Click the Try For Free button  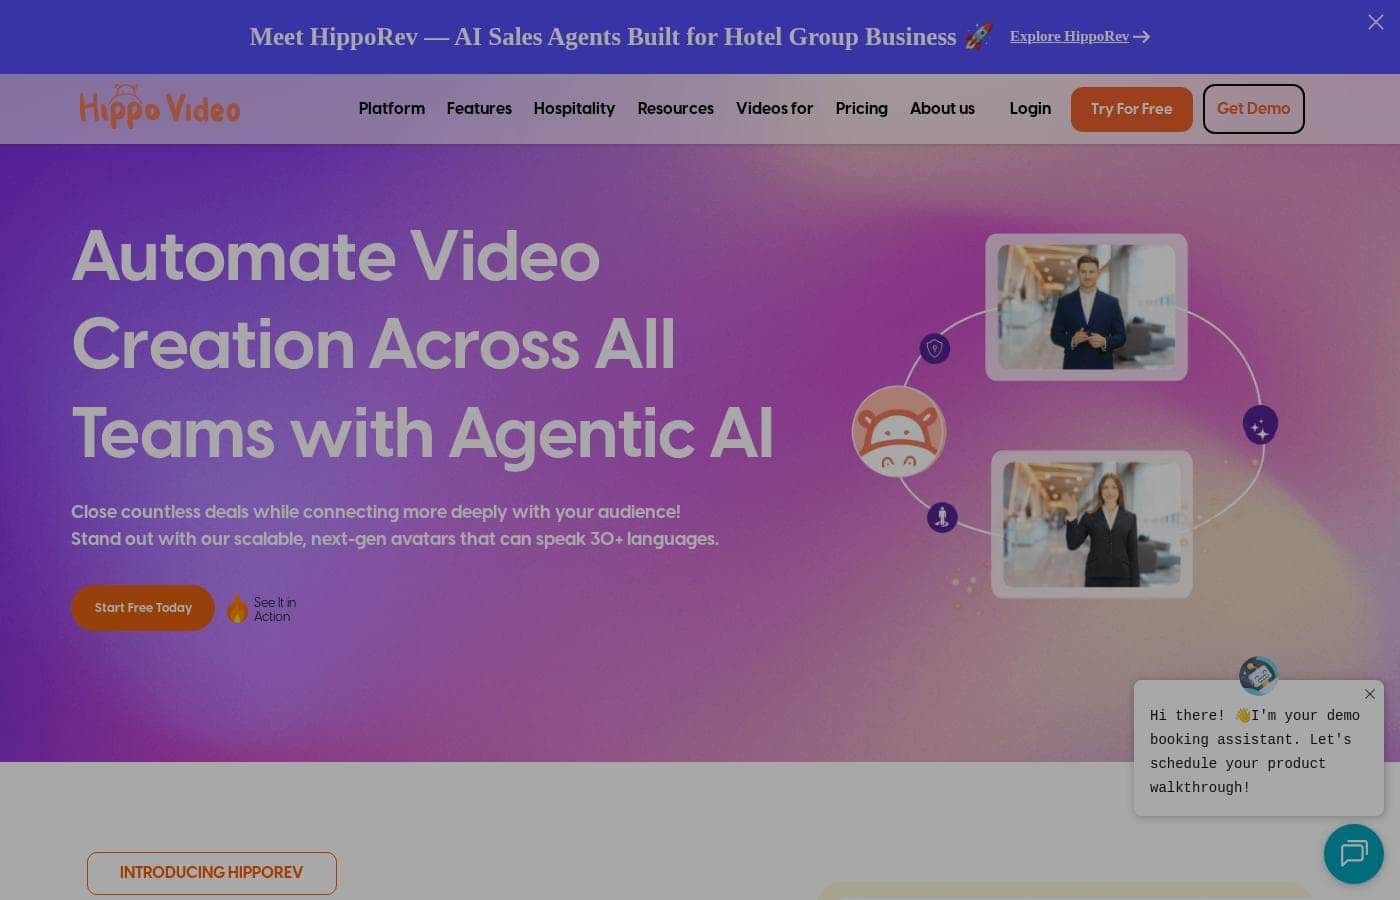pos(1132,109)
